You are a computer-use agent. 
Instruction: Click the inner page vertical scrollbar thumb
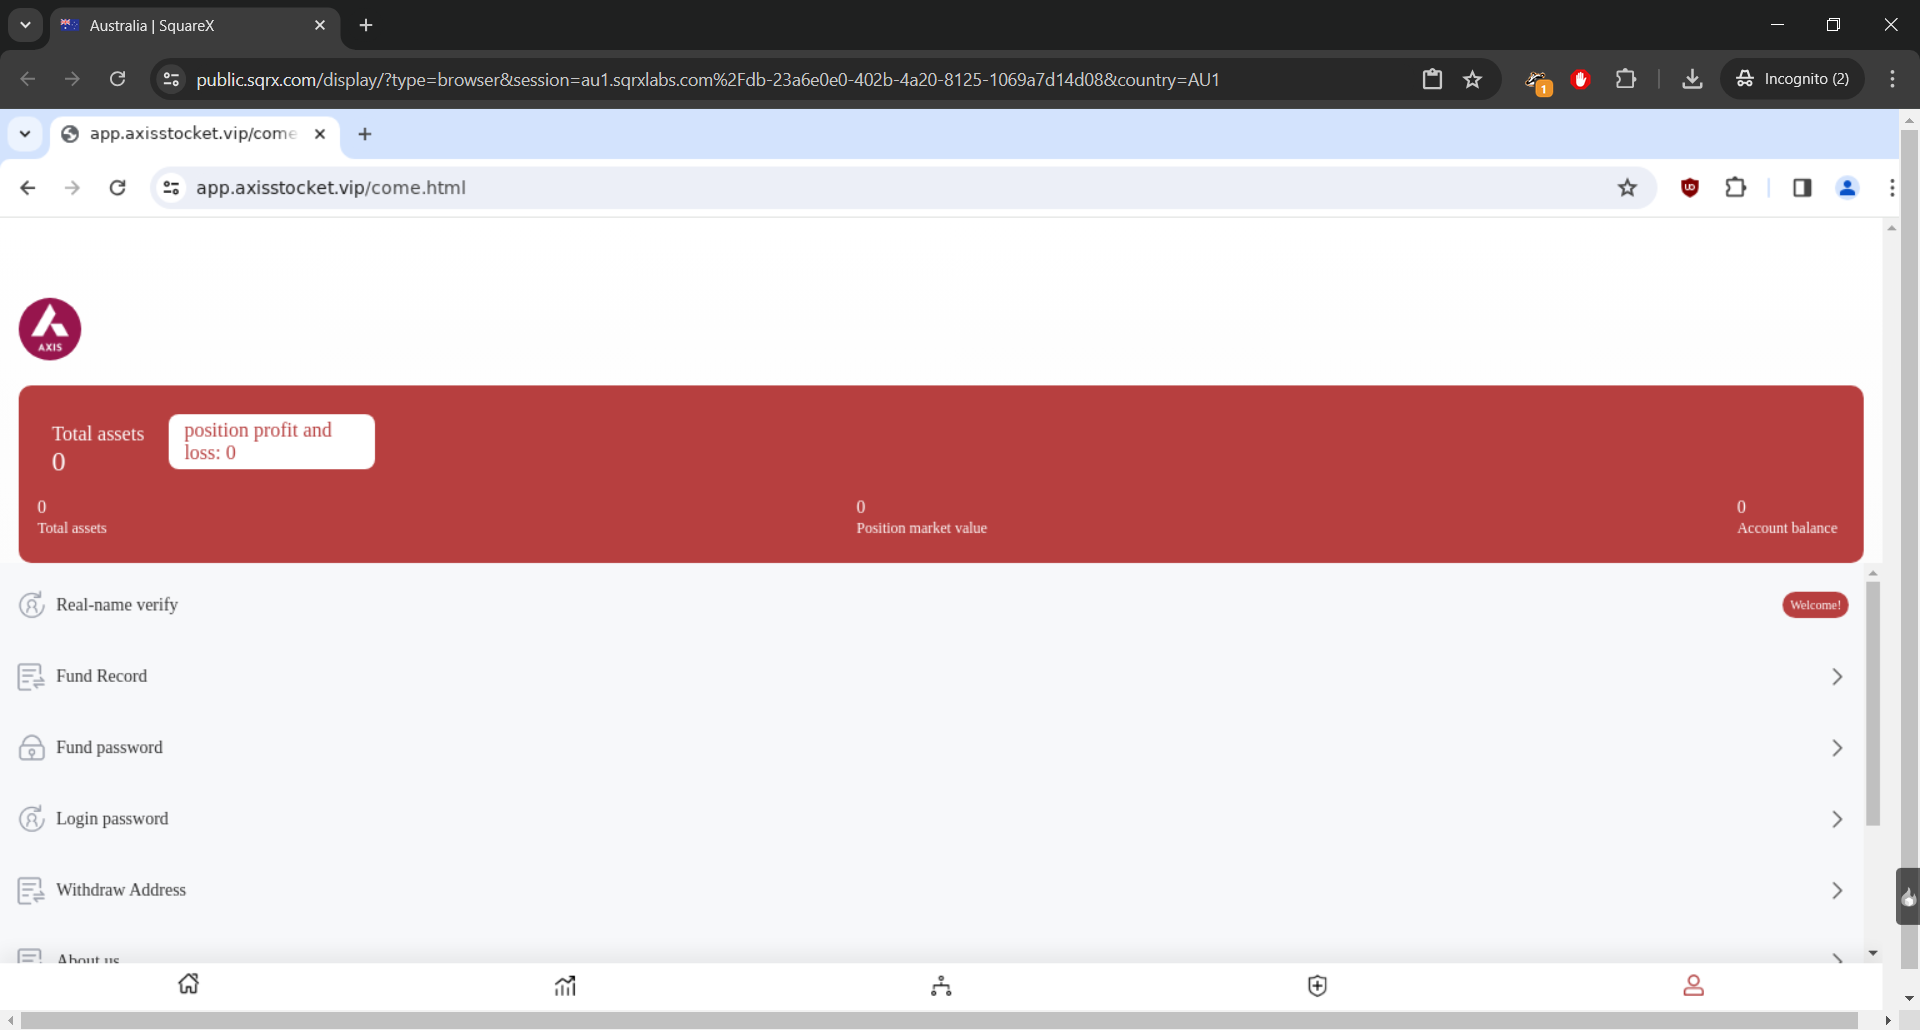(1873, 700)
